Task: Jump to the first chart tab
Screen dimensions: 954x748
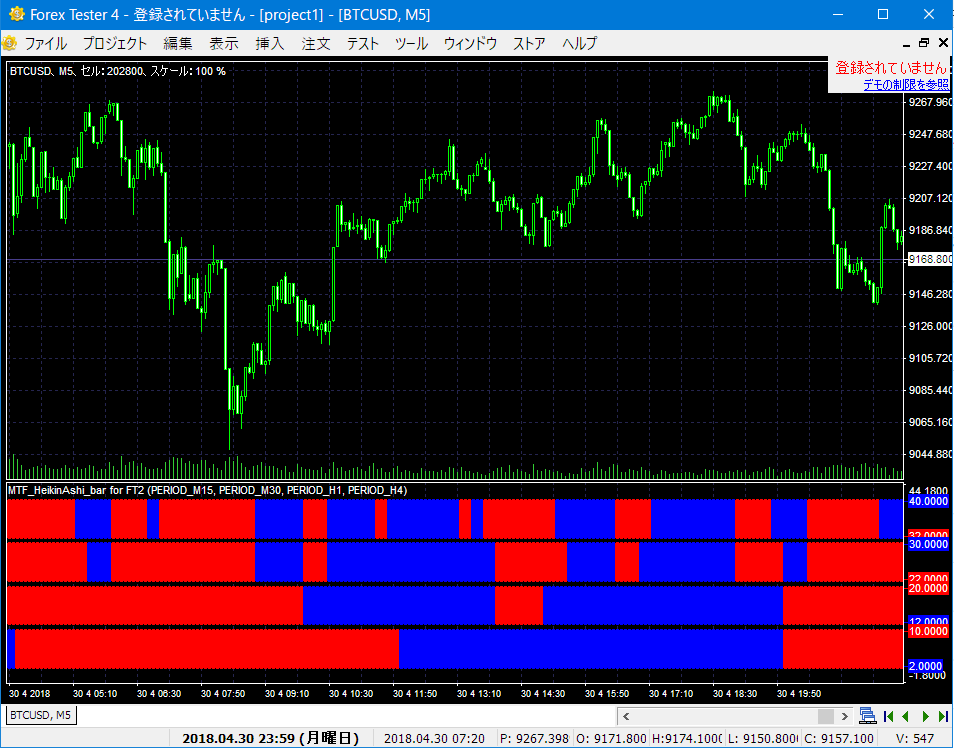Action: (x=889, y=716)
